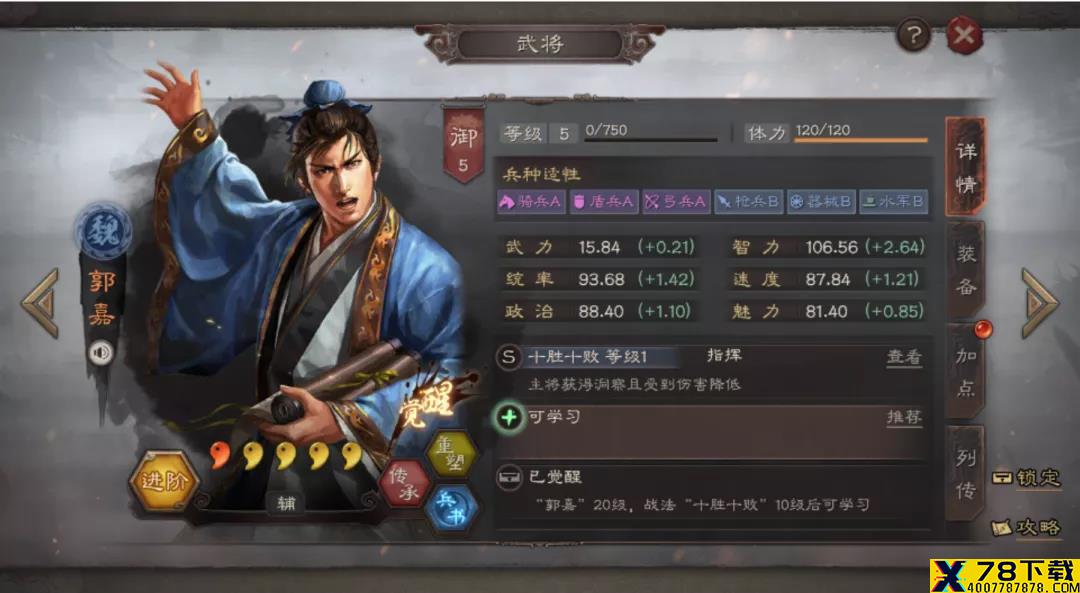The image size is (1080, 593).
Task: Open the 加点 attribute points tab
Action: pos(965,371)
